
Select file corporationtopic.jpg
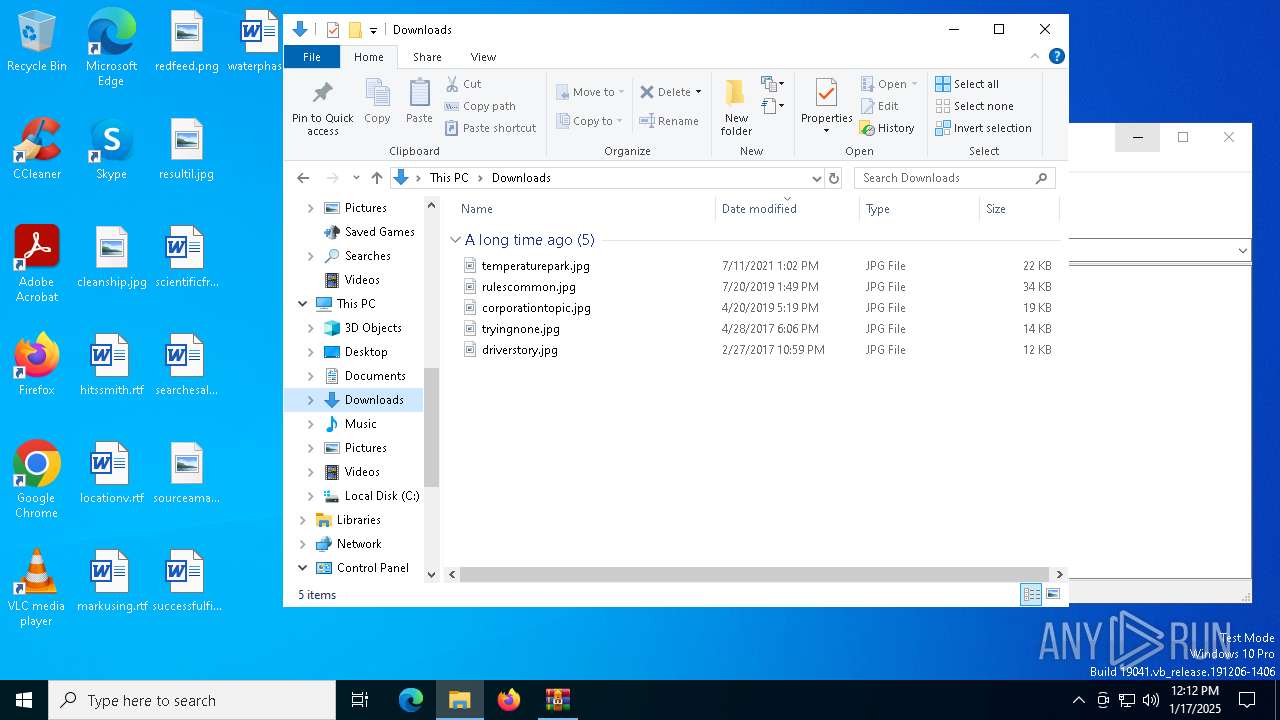(x=536, y=308)
